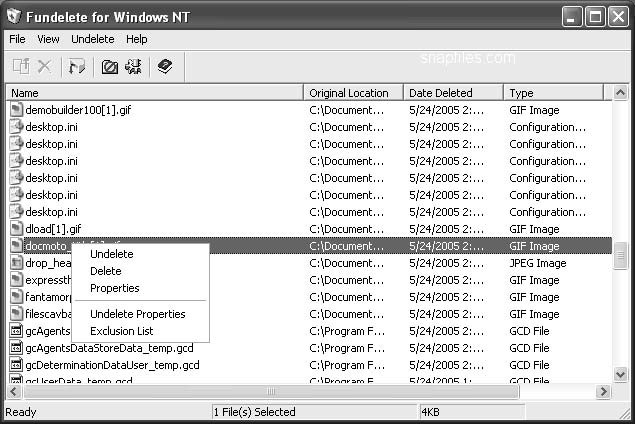Choose Undelete Properties from the context menu

coord(137,314)
